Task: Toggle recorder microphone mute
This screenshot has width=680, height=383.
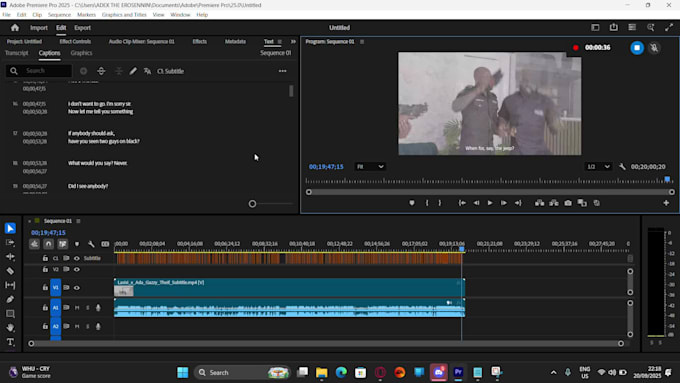Action: pyautogui.click(x=654, y=48)
